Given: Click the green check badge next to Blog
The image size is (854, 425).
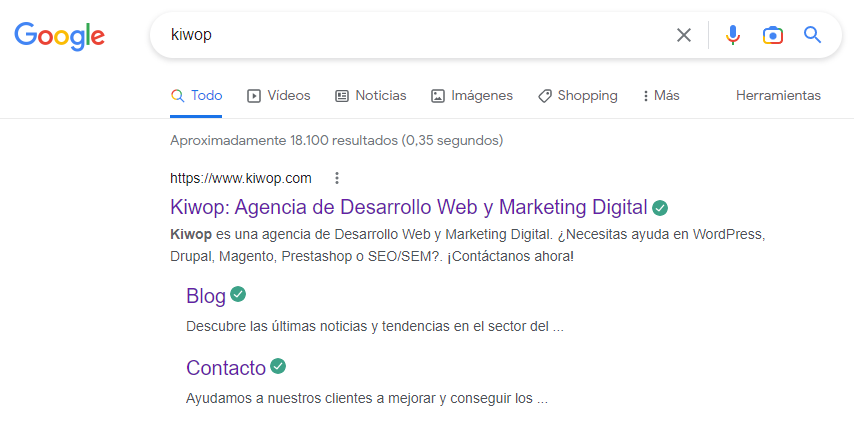Looking at the screenshot, I should pos(237,294).
